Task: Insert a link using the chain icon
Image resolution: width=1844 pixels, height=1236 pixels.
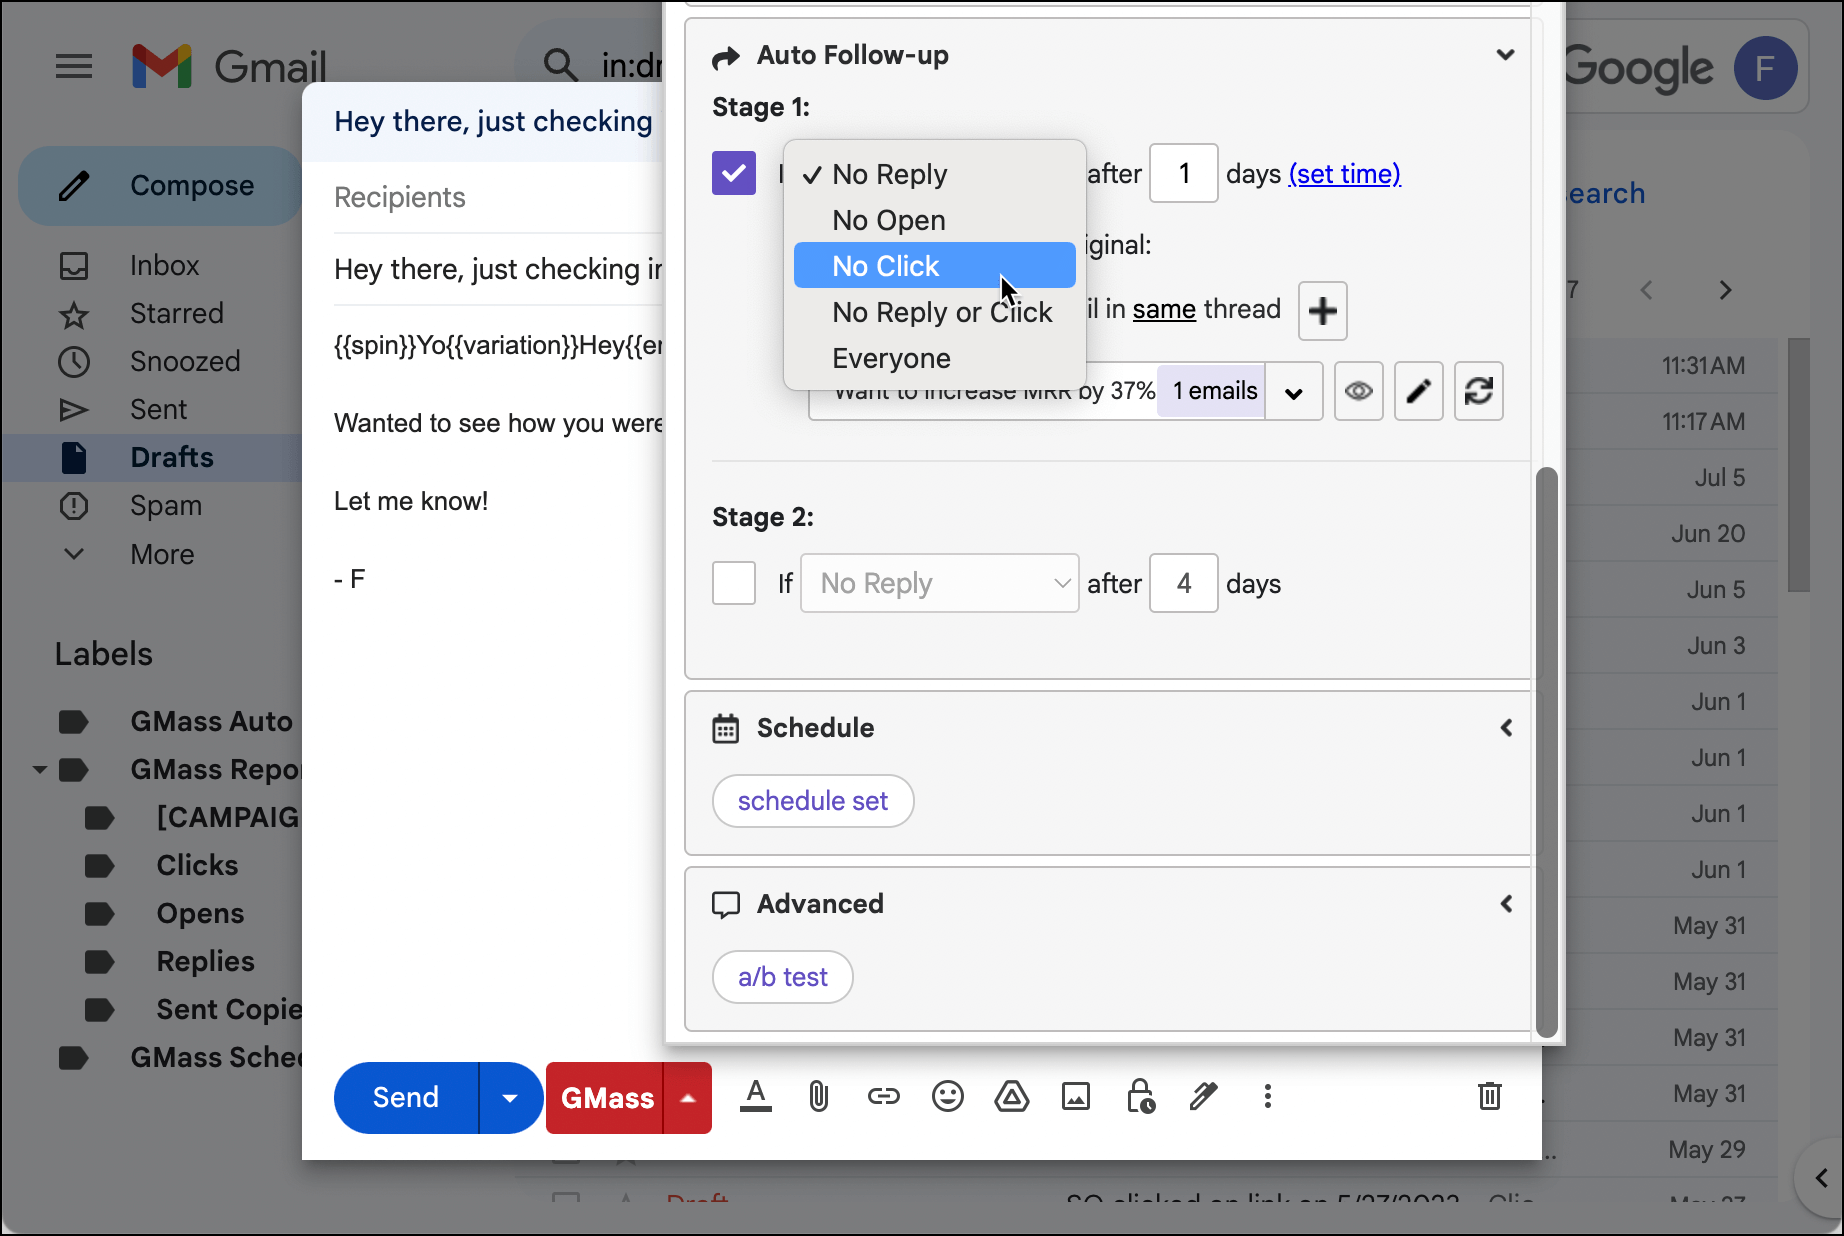Action: (x=883, y=1097)
